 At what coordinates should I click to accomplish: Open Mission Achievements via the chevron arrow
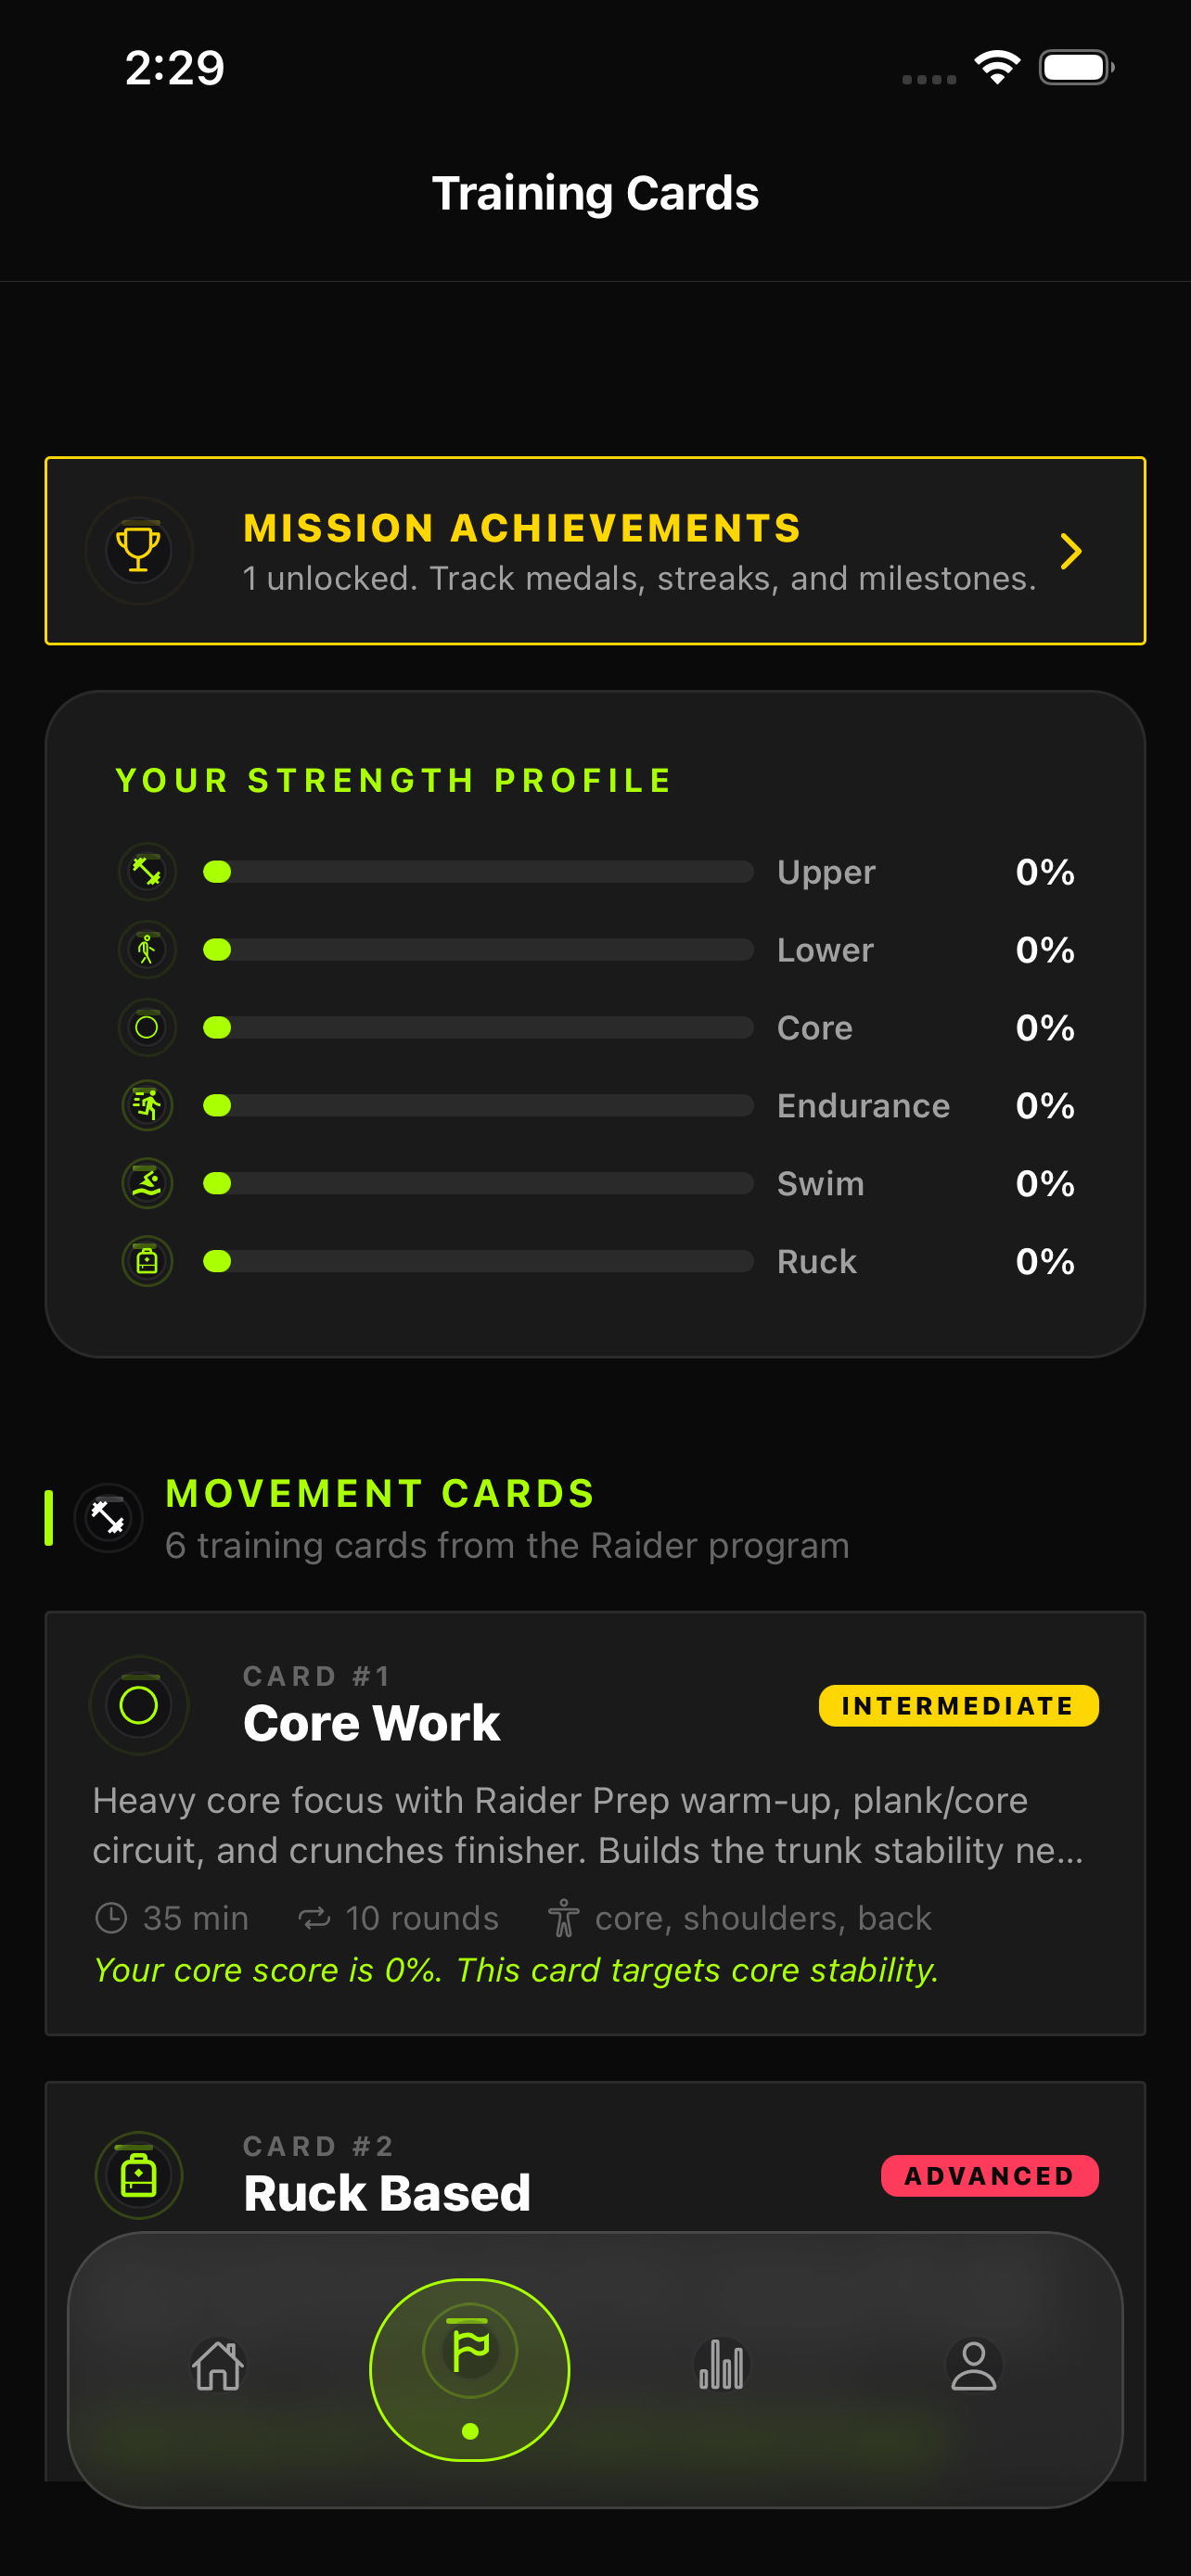(x=1070, y=551)
